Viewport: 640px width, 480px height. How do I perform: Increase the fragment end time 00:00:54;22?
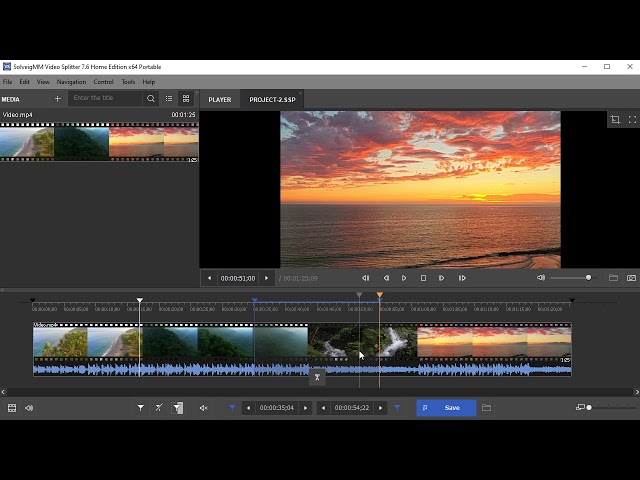point(380,408)
